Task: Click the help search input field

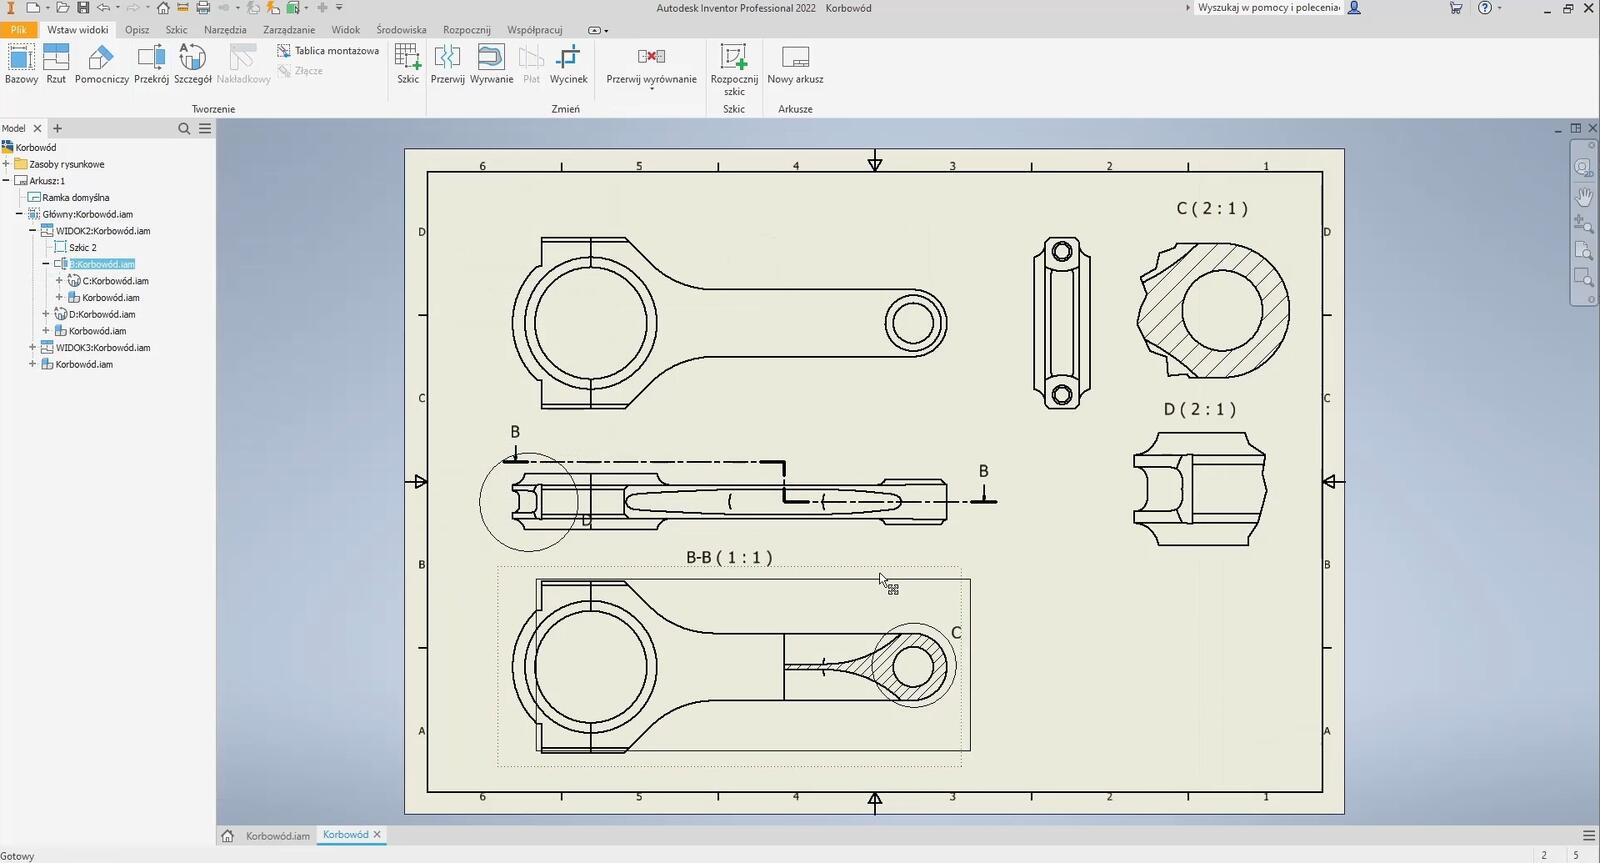Action: (1268, 8)
